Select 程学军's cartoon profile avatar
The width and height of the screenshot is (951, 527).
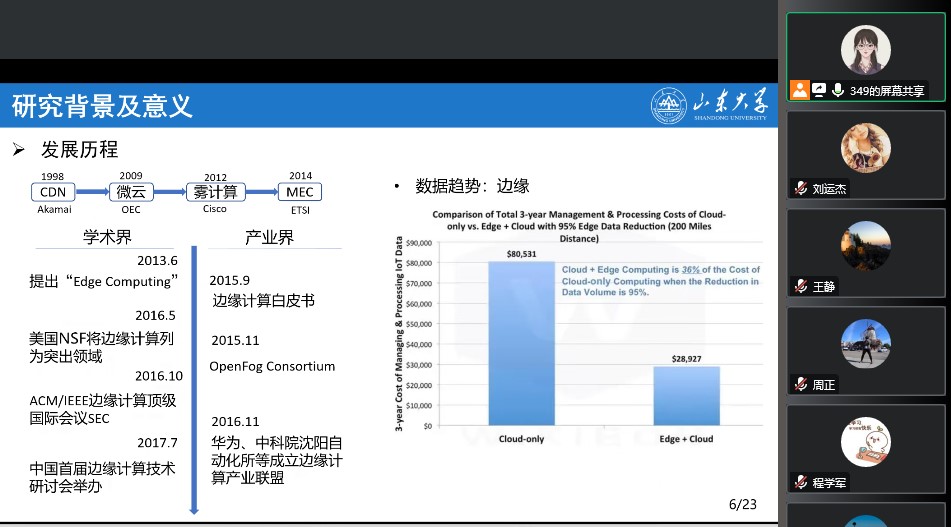(865, 442)
